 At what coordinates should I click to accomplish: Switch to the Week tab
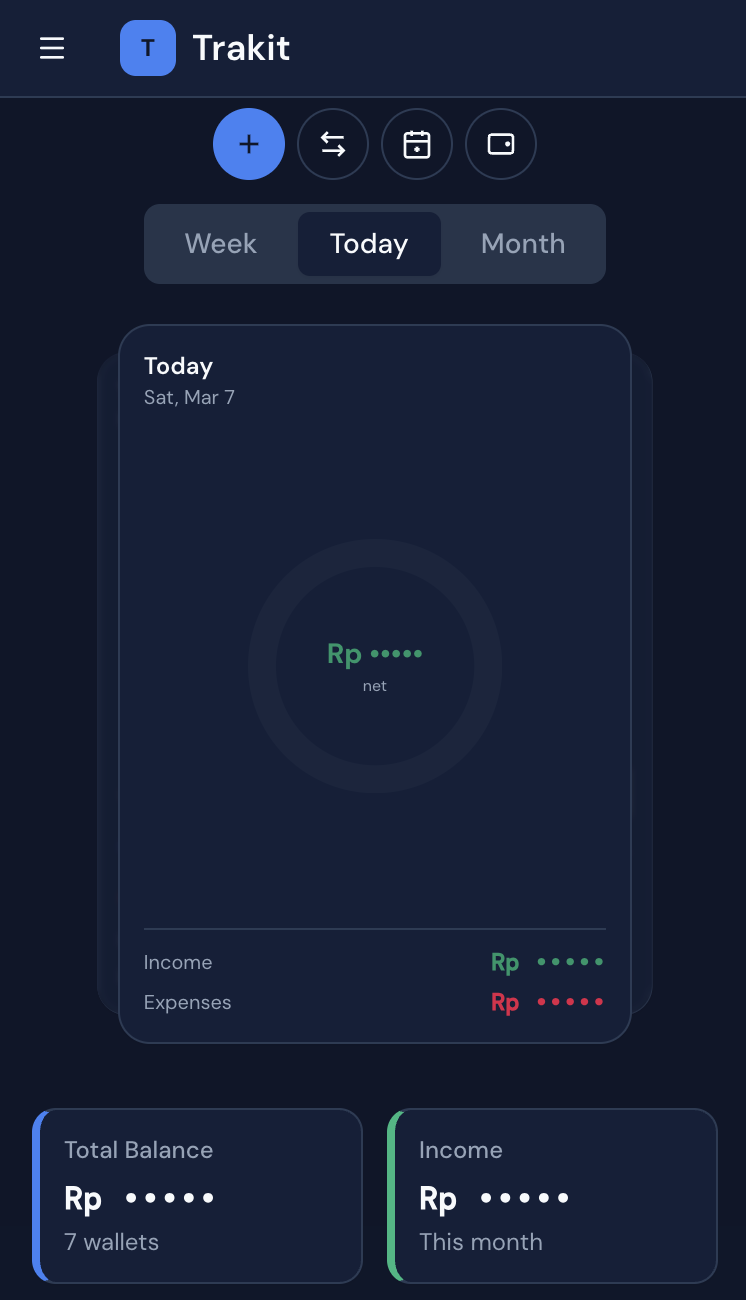click(221, 244)
